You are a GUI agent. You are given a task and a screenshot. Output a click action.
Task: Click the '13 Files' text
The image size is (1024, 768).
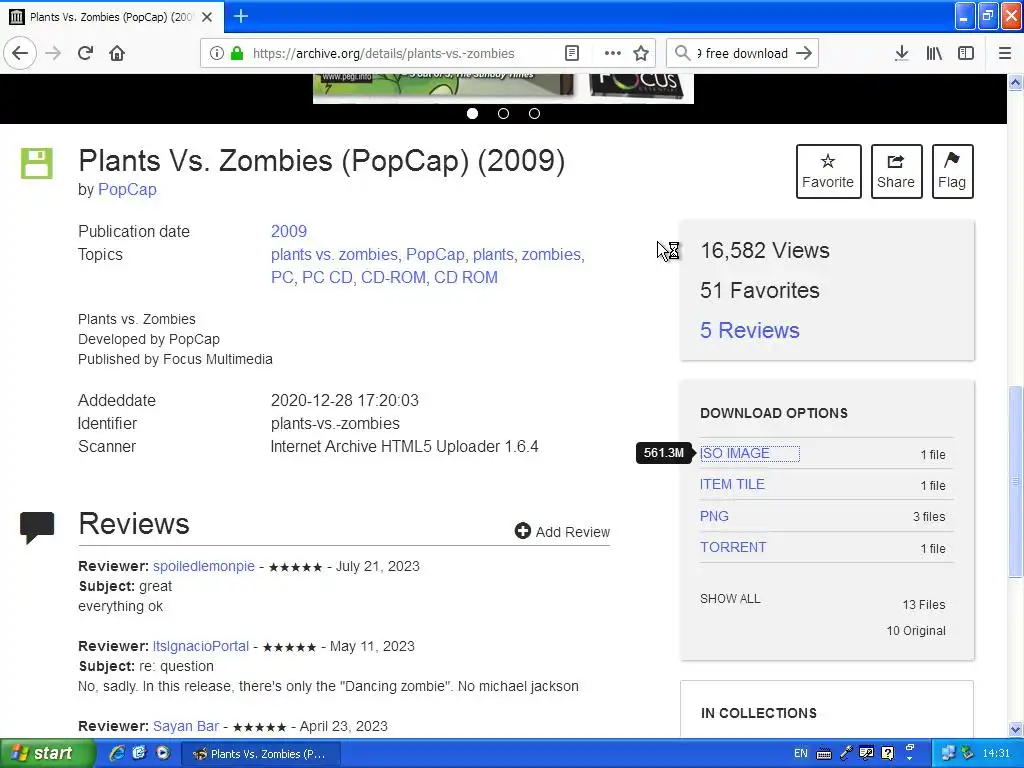point(923,605)
